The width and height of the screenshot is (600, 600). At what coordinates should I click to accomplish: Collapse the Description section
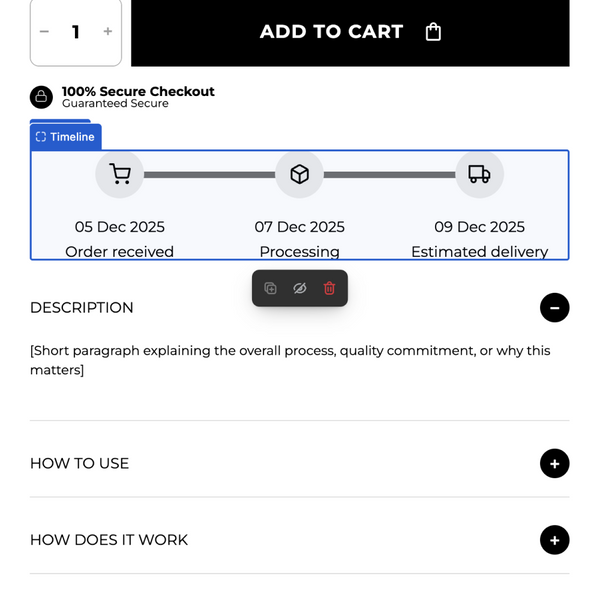(554, 308)
